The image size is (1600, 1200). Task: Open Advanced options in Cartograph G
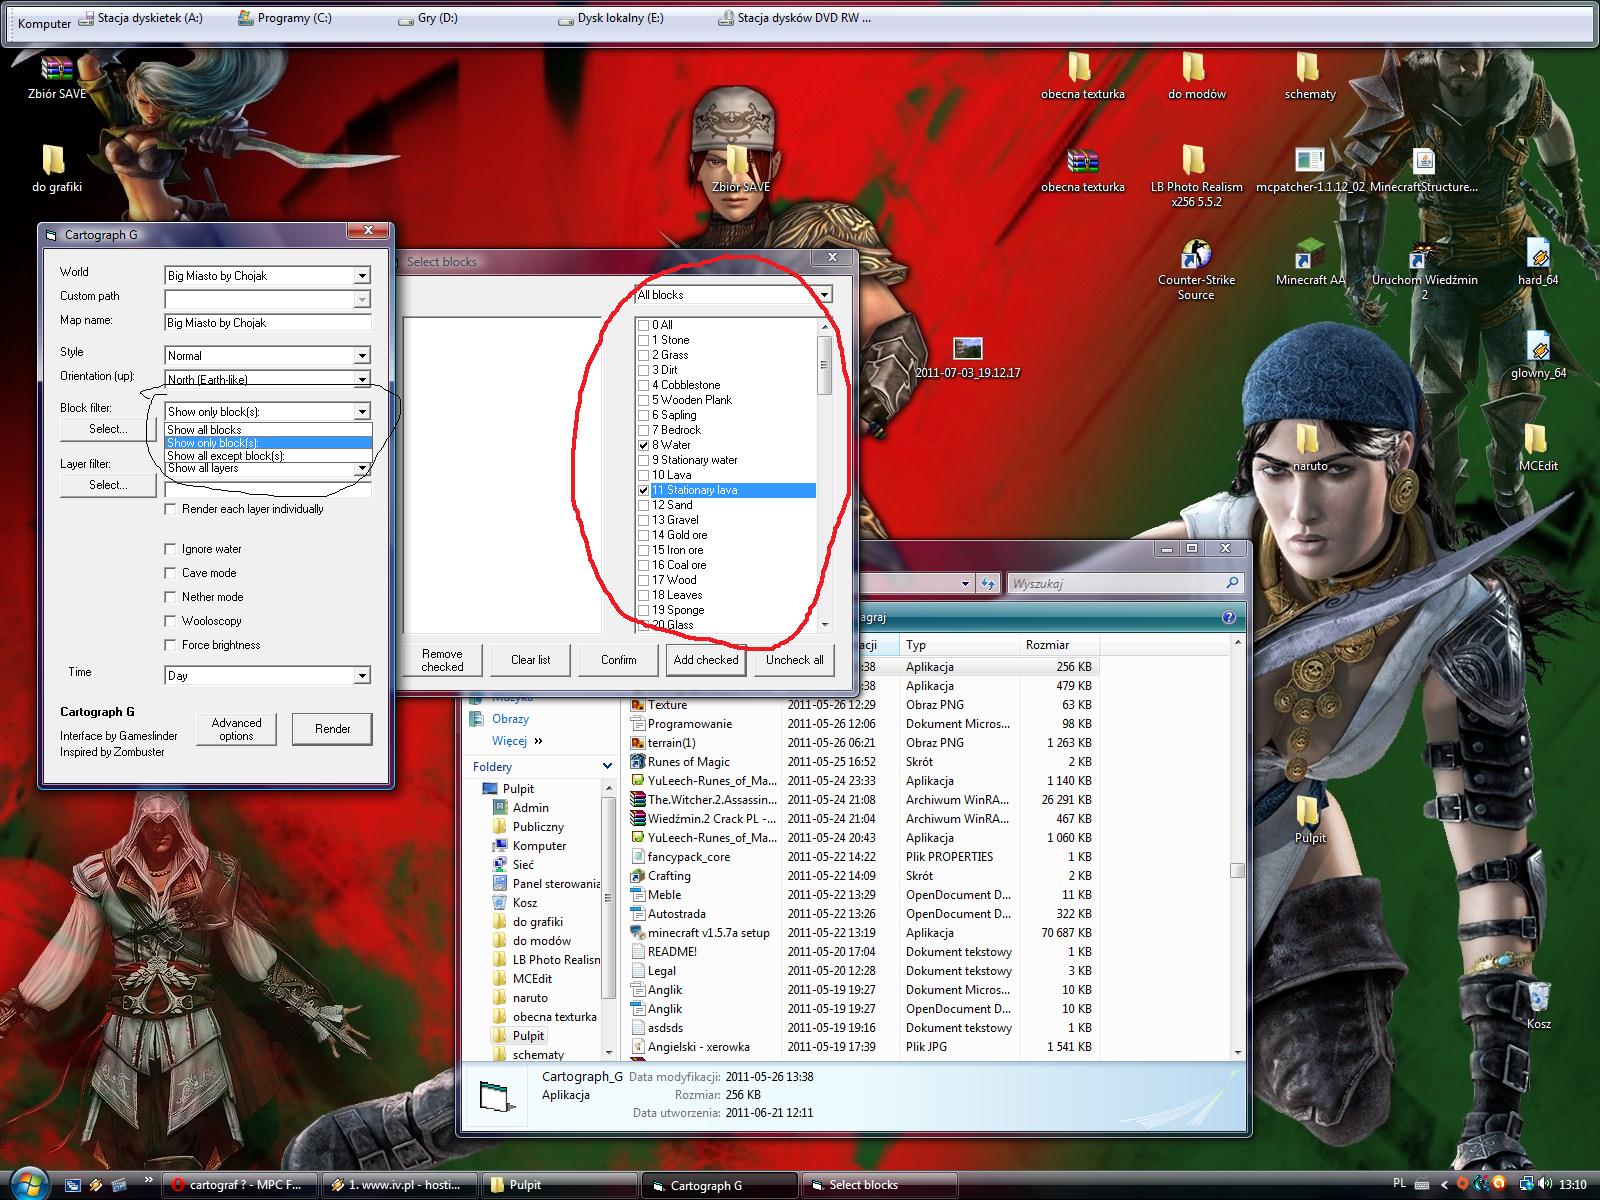236,729
